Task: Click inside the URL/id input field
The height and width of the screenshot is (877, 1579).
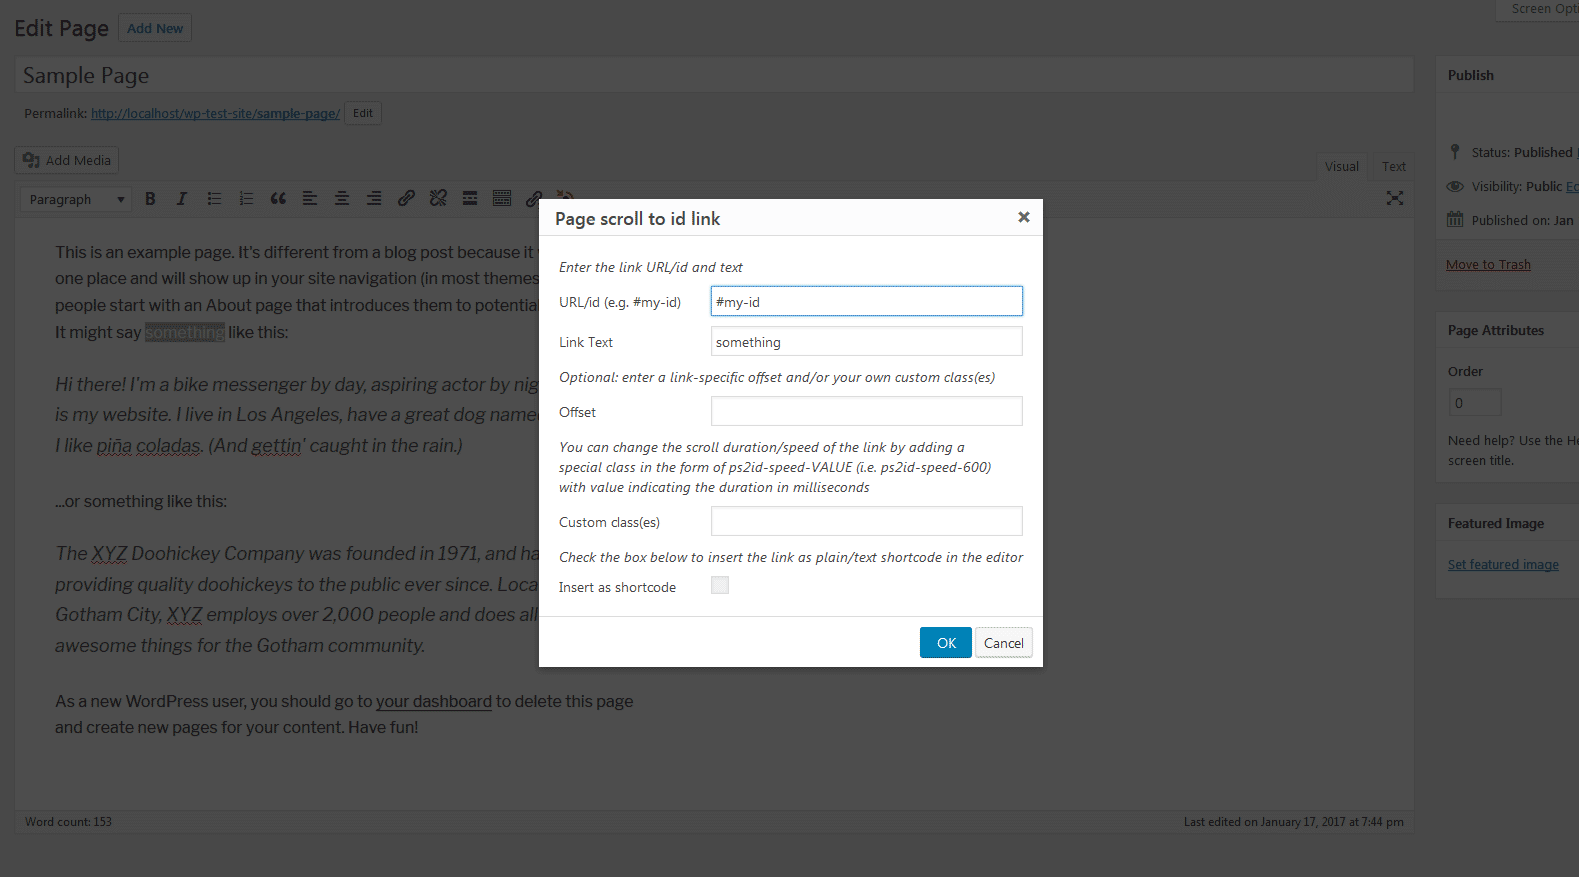Action: pyautogui.click(x=866, y=302)
